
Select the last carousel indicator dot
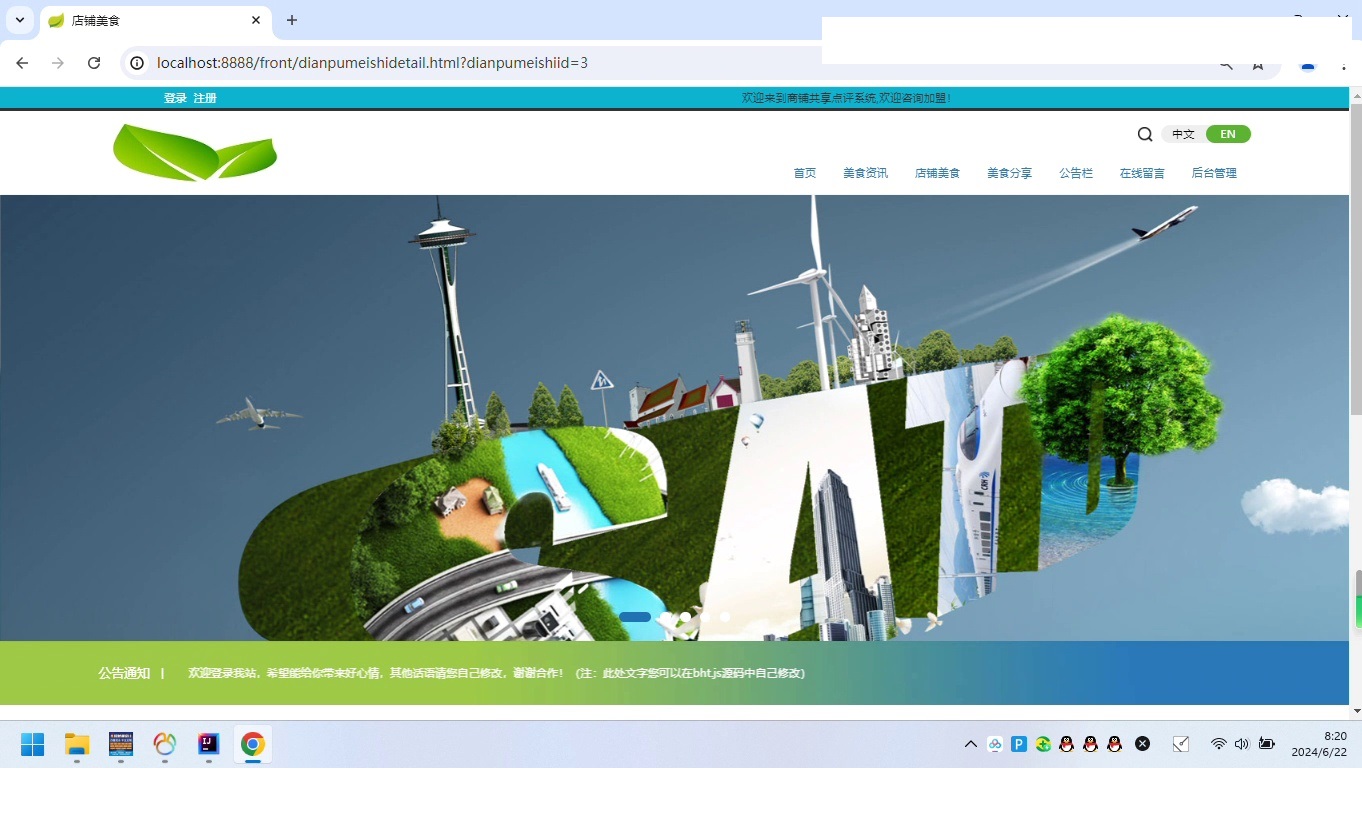point(725,617)
